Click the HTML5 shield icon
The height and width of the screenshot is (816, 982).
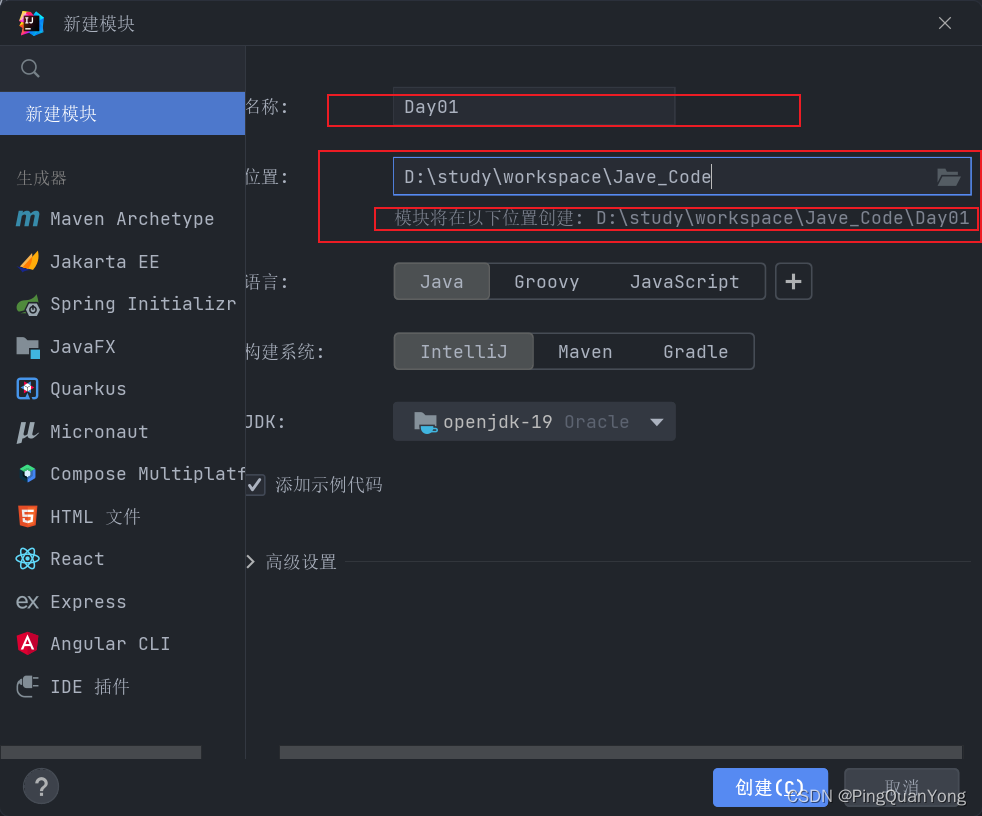(28, 517)
